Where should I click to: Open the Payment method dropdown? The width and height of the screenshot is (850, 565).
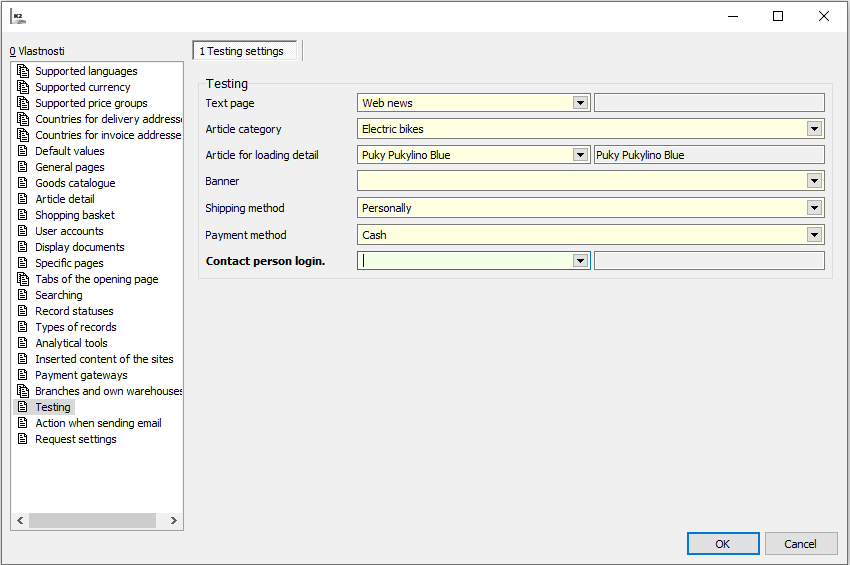[814, 235]
